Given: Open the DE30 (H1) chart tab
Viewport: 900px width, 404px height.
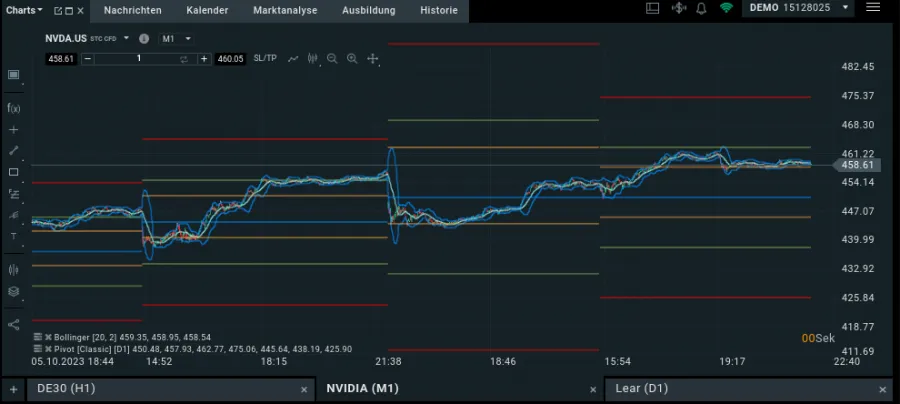Looking at the screenshot, I should (x=65, y=389).
